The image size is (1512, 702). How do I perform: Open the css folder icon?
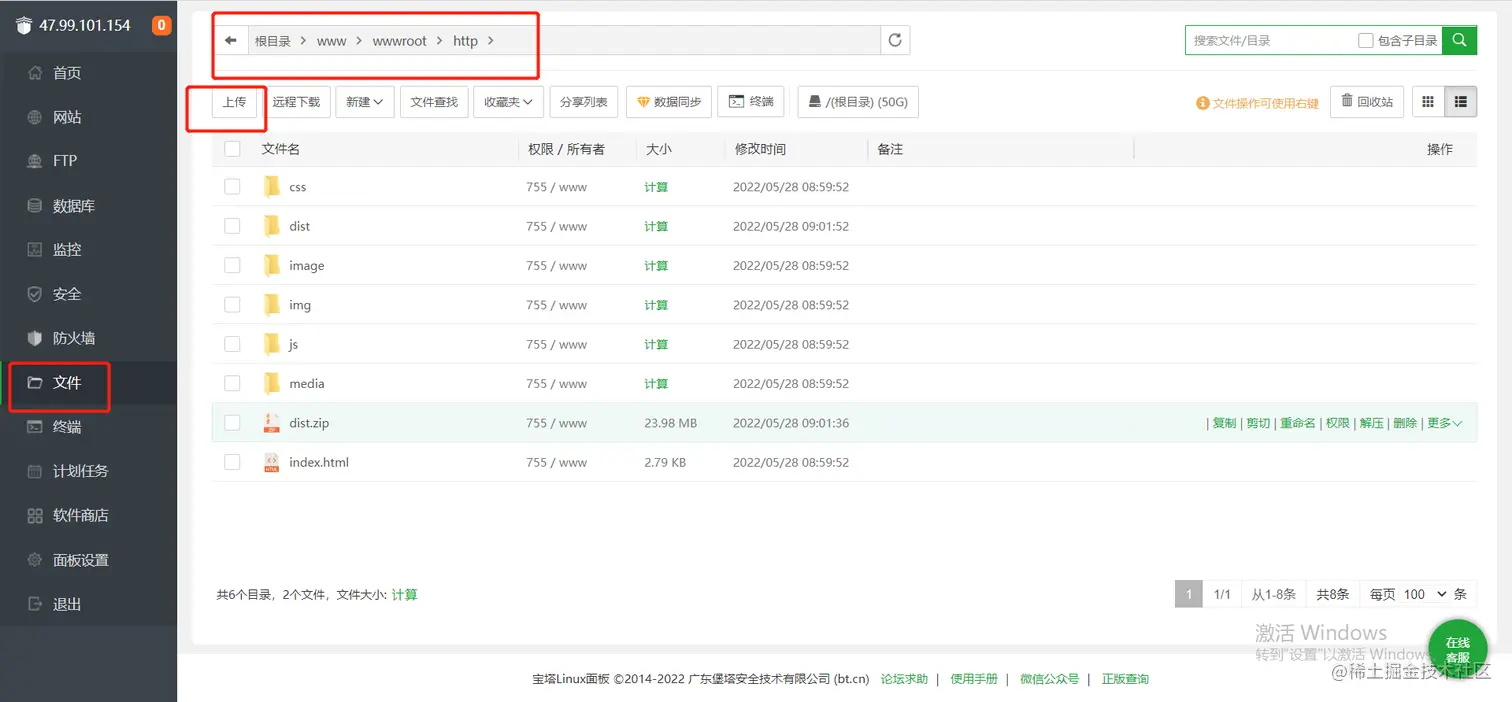[x=271, y=187]
